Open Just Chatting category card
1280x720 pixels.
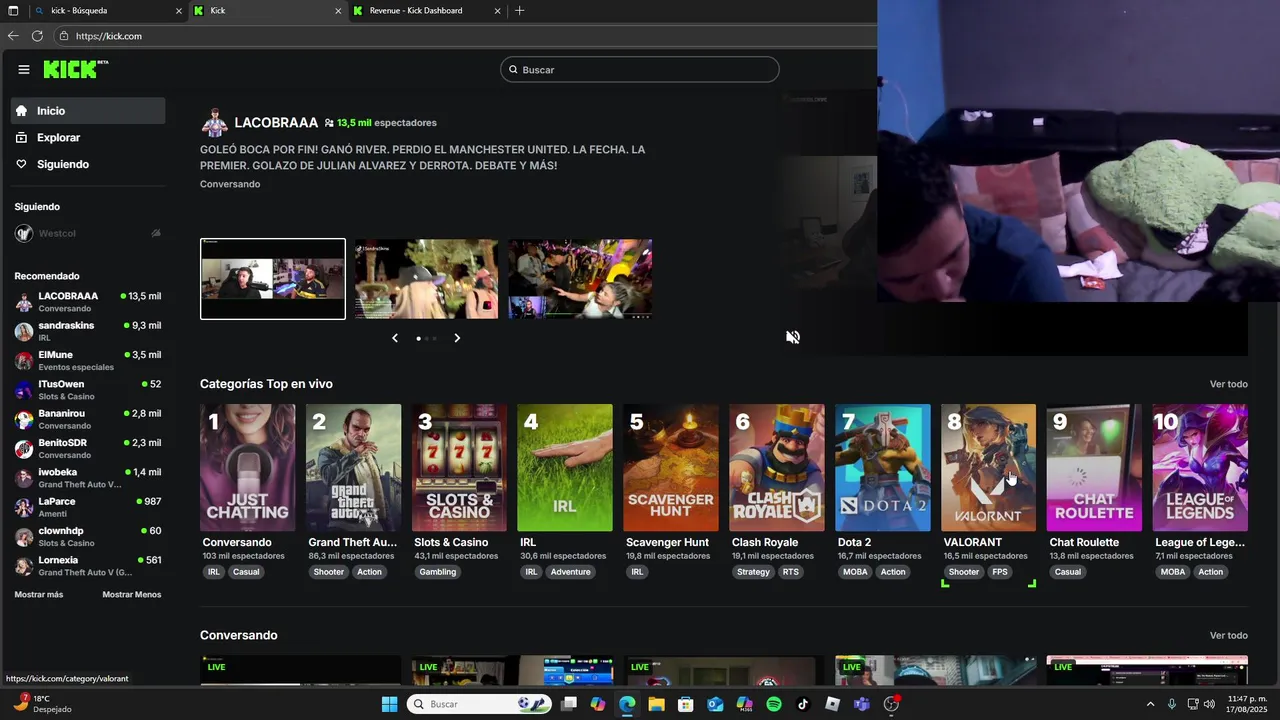pos(247,467)
